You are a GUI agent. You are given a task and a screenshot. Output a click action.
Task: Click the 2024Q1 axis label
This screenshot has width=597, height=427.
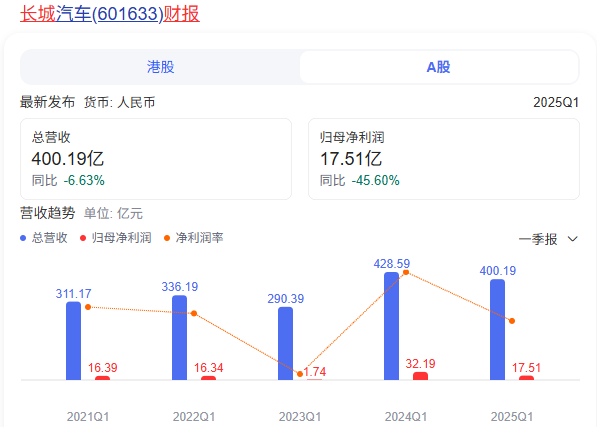[x=406, y=417]
